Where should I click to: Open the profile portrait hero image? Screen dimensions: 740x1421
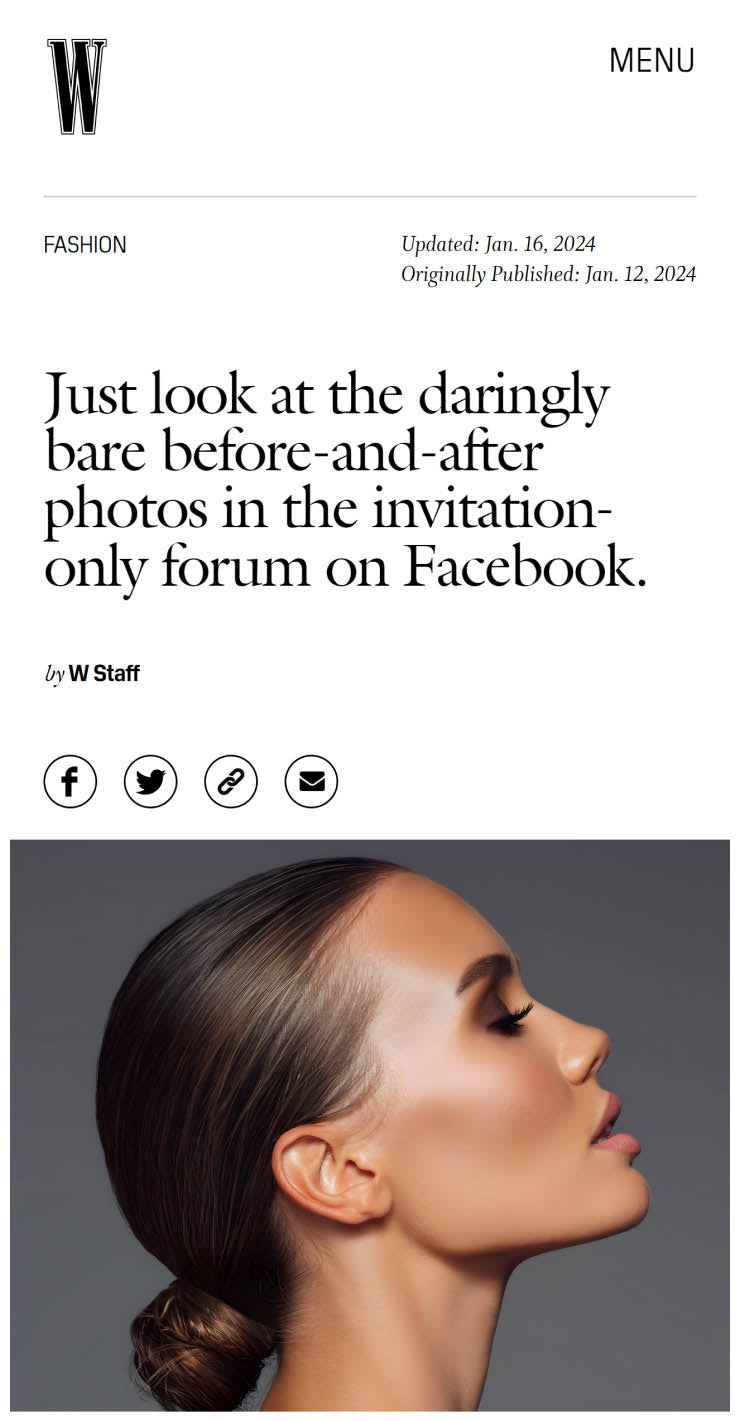point(370,1125)
